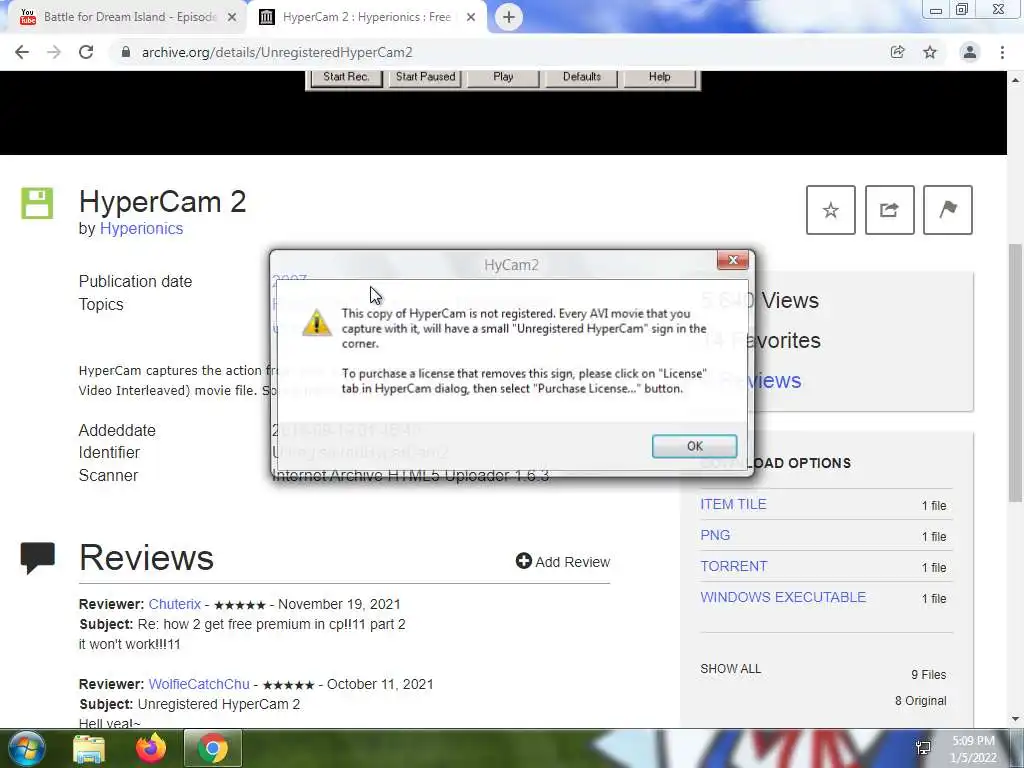Click the green floppy software icon
The height and width of the screenshot is (768, 1024).
coord(37,203)
